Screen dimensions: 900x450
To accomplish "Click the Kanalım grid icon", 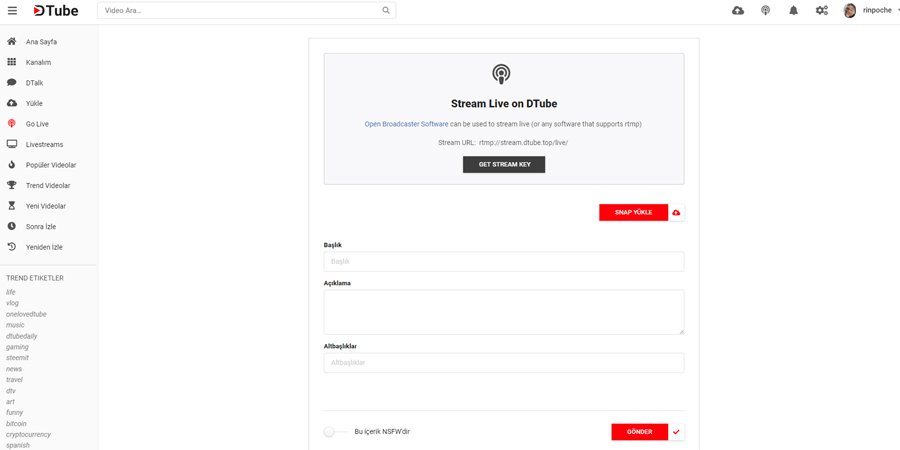I will pyautogui.click(x=11, y=62).
